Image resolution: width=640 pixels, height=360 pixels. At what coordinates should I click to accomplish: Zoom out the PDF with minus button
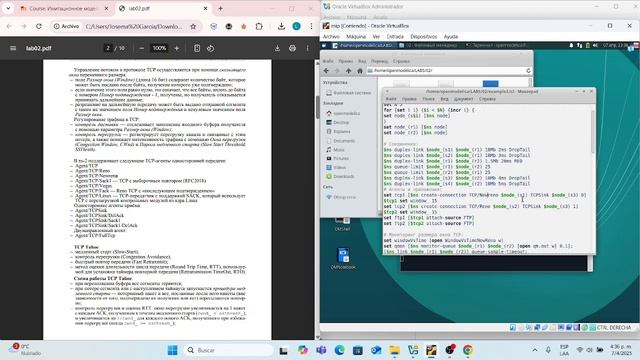(141, 48)
